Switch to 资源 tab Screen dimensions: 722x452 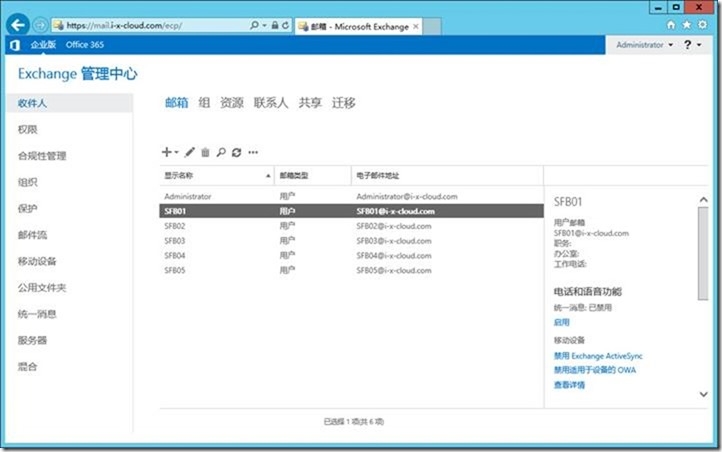[232, 103]
